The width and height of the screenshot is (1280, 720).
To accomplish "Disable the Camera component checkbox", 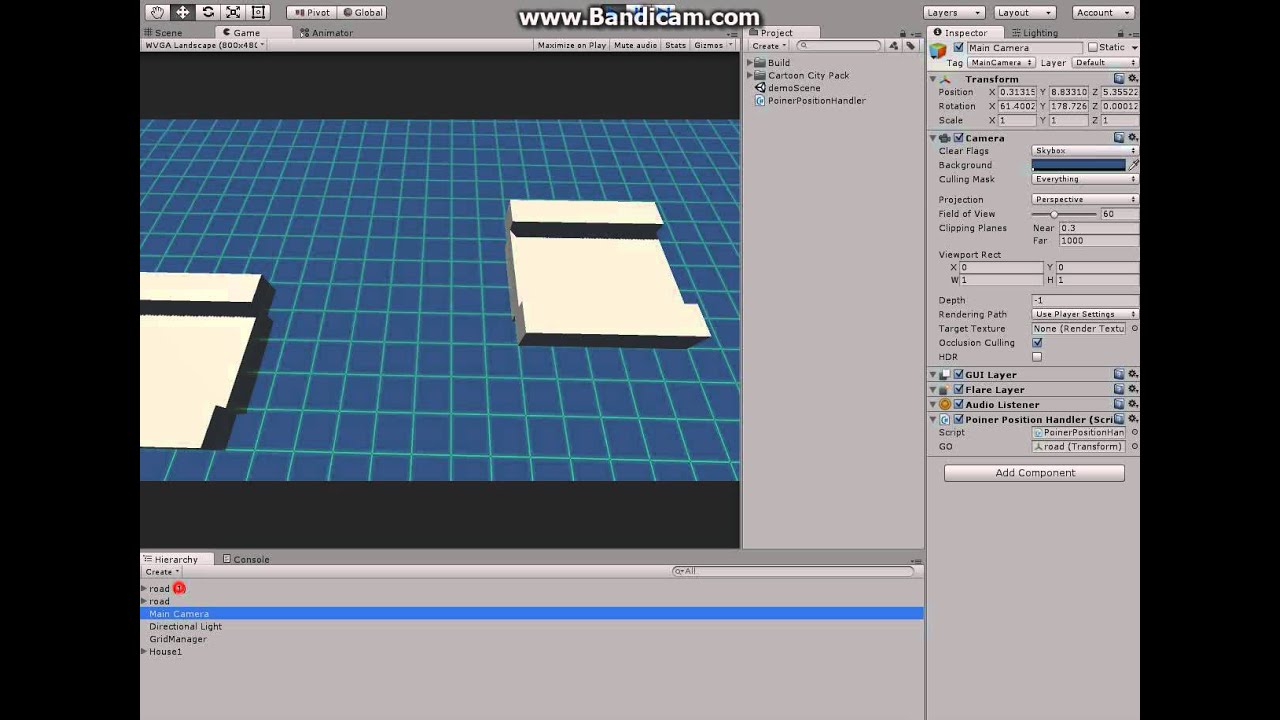I will 958,137.
